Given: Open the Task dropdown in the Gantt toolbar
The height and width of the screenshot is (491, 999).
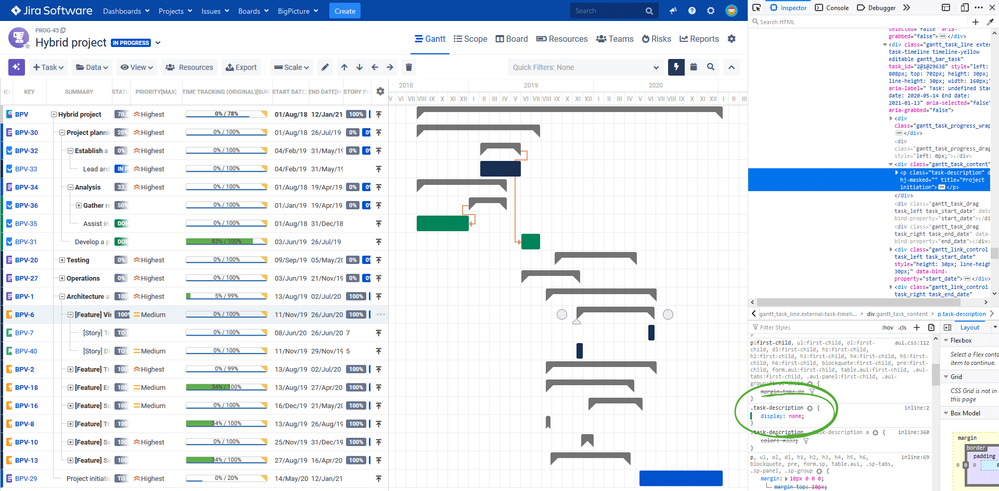Looking at the screenshot, I should [48, 67].
